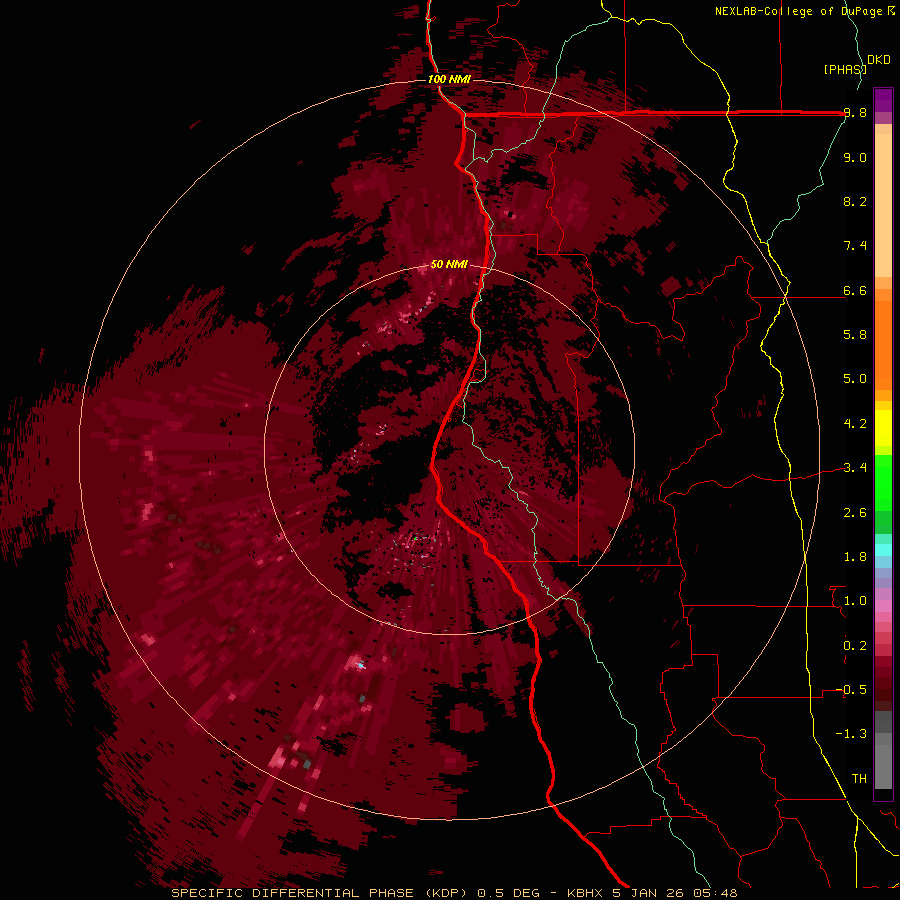The image size is (900, 900).
Task: Select the bright green segment of the color scale
Action: [x=883, y=483]
